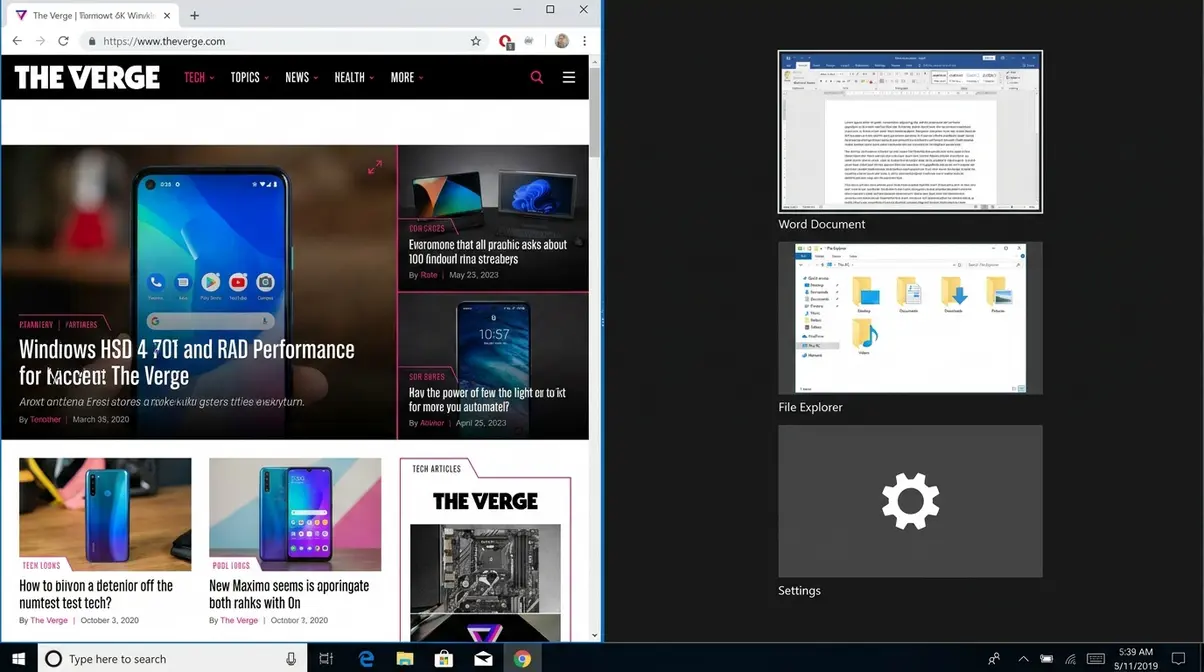Click the taskbar search microphone

click(291, 659)
